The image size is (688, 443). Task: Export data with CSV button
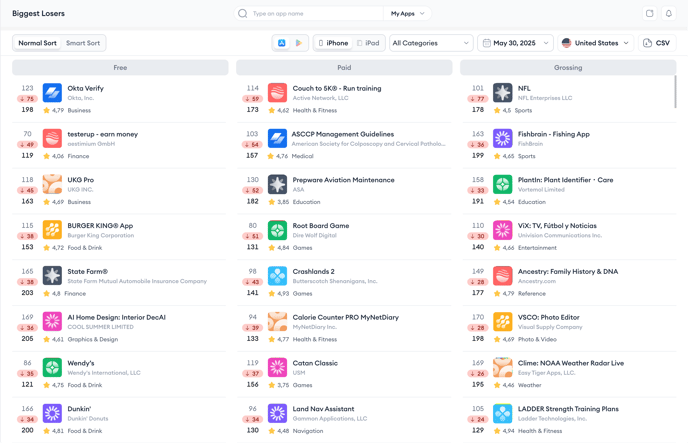[x=657, y=43]
